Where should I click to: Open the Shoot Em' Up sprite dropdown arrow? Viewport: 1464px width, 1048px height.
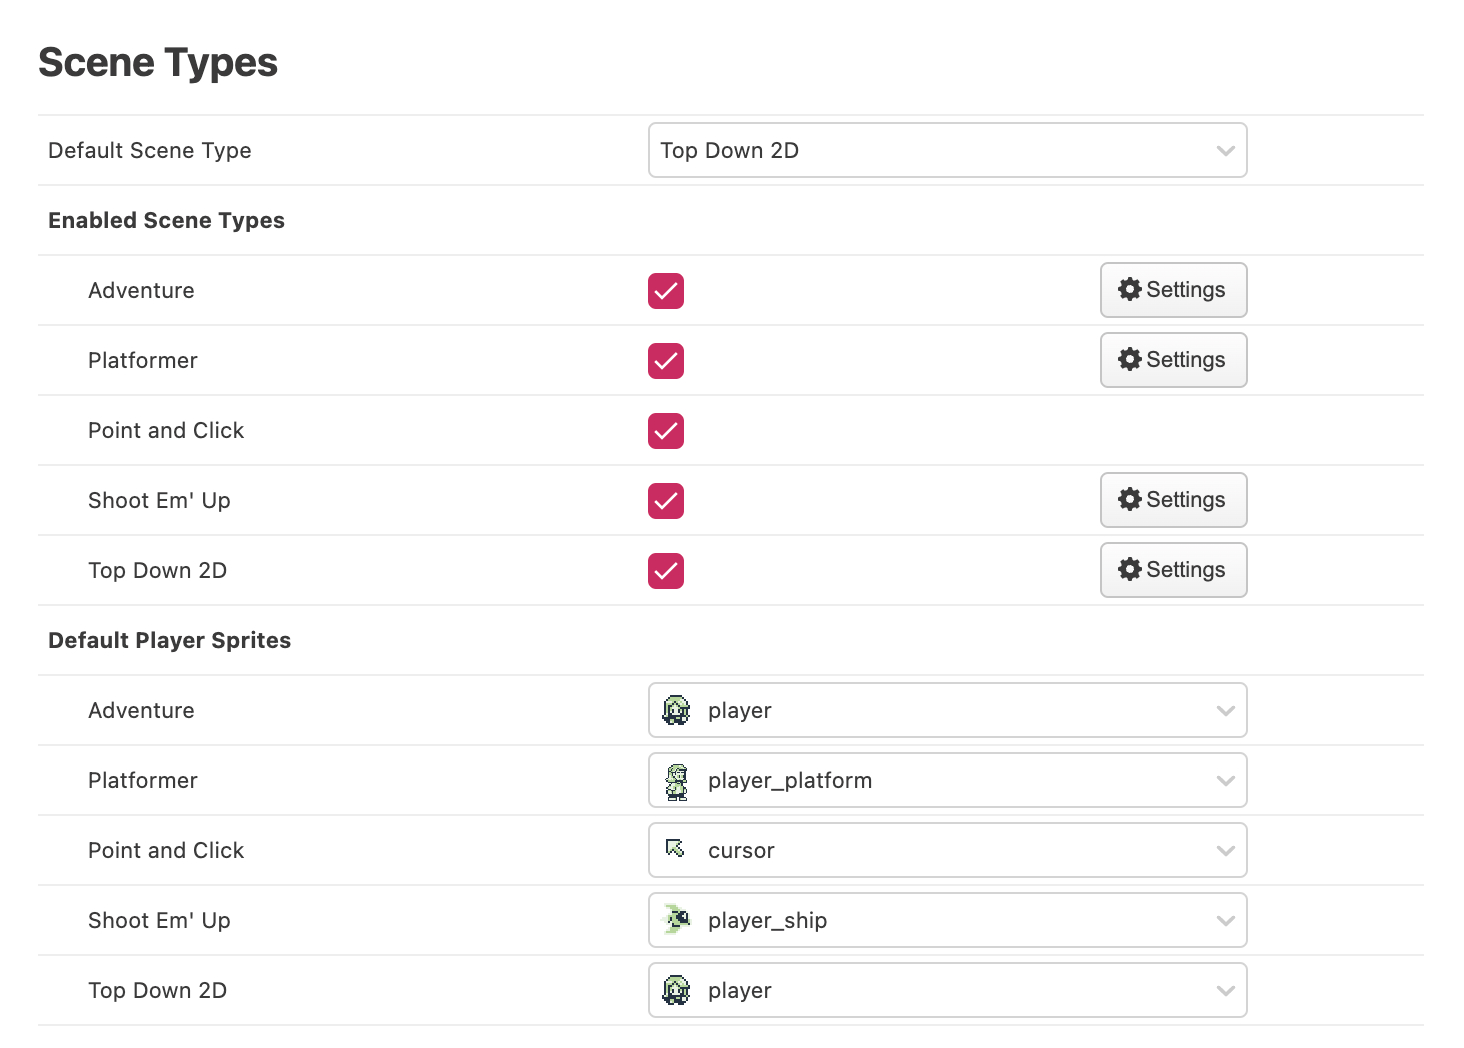(1225, 921)
